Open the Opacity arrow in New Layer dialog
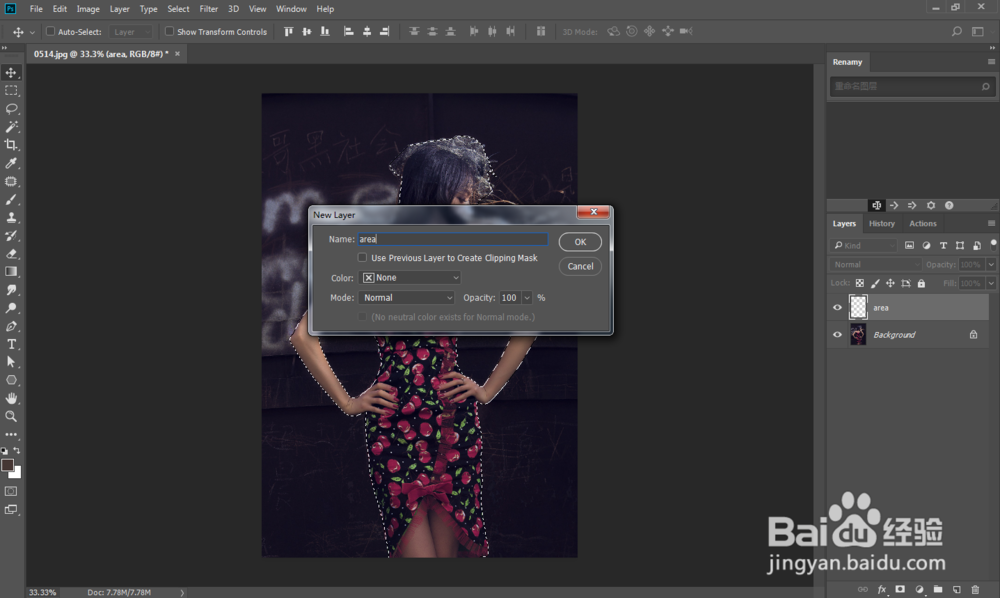 tap(527, 298)
